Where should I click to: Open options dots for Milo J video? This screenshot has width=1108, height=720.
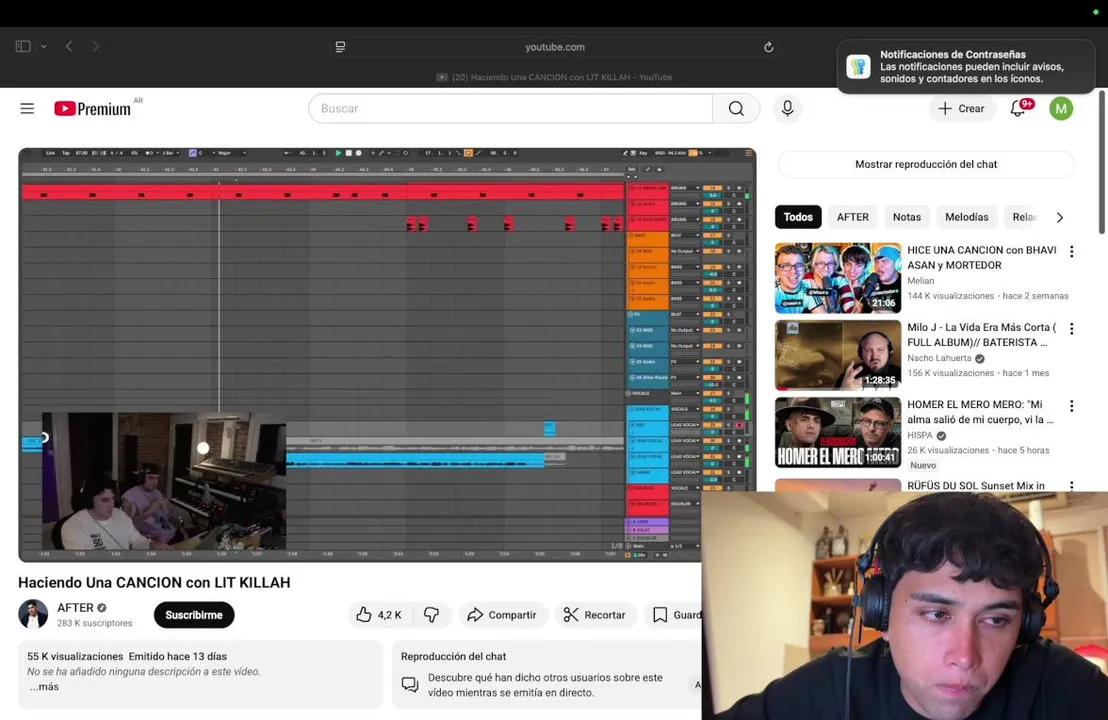click(1072, 329)
